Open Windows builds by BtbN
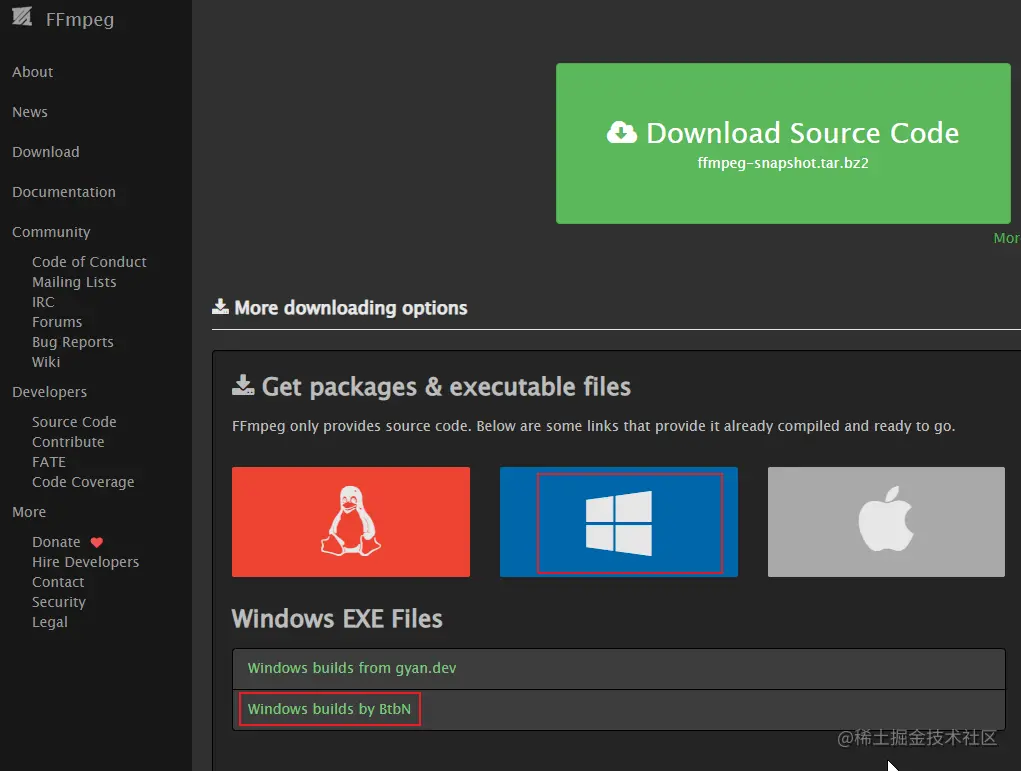Image resolution: width=1021 pixels, height=771 pixels. coord(329,709)
